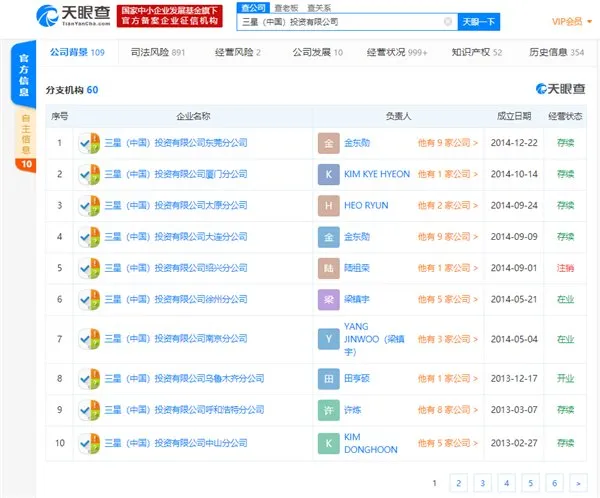Click certification badge icon for 中山分公司

(x=89, y=443)
